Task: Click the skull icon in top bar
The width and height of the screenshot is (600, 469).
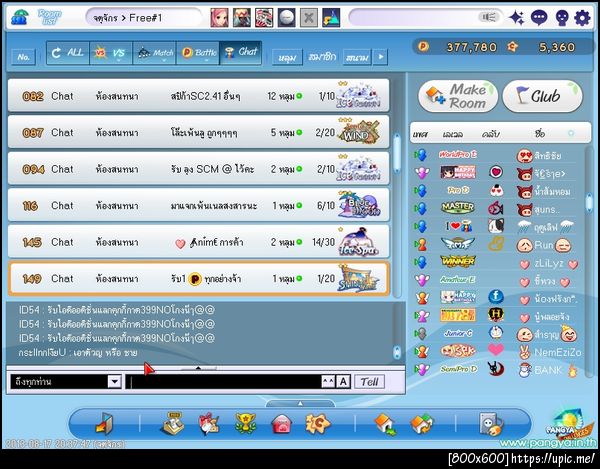Action: pos(562,18)
